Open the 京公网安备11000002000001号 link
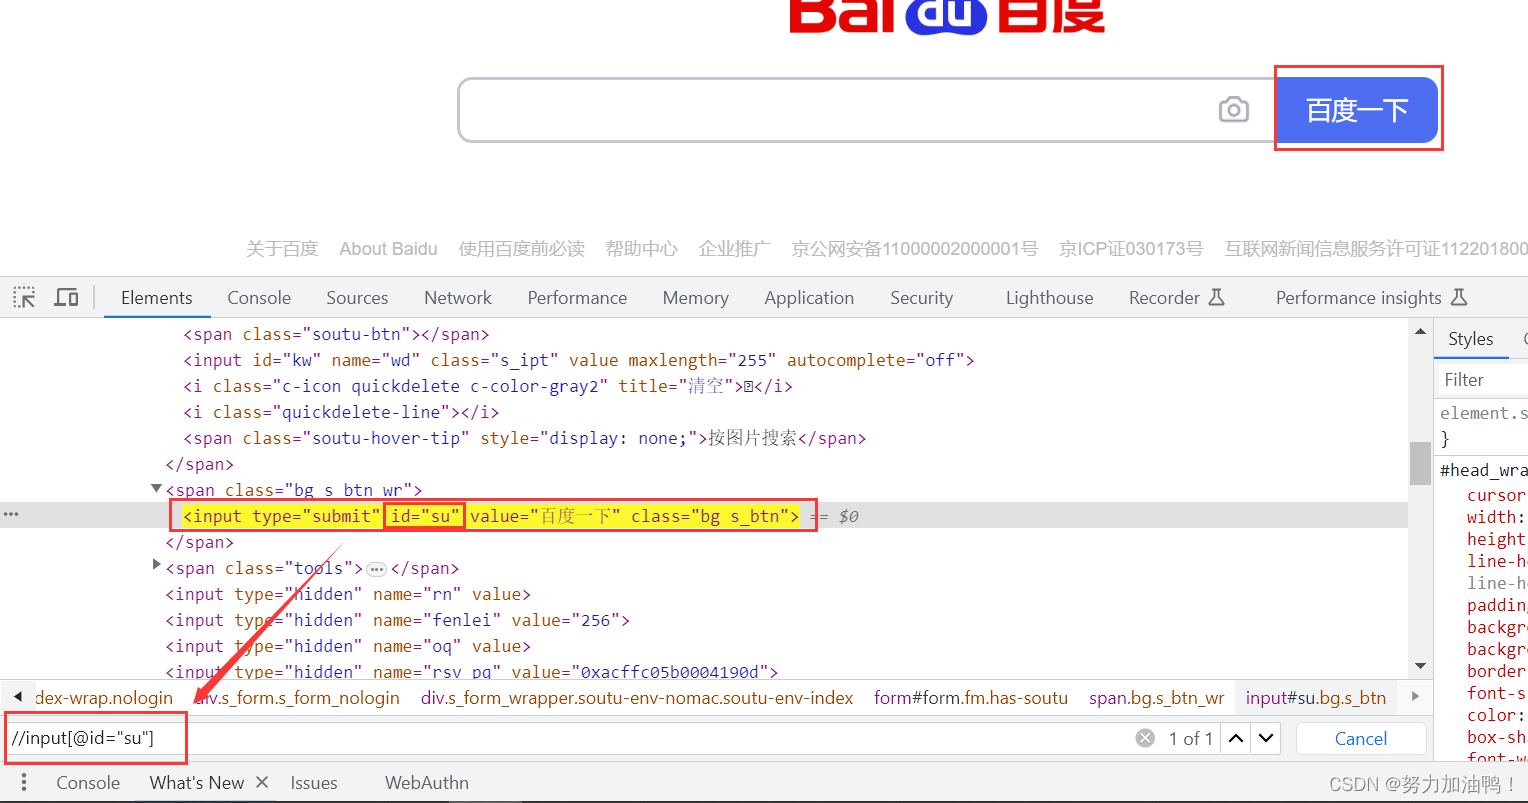Screen dimensions: 1528x803 915,249
